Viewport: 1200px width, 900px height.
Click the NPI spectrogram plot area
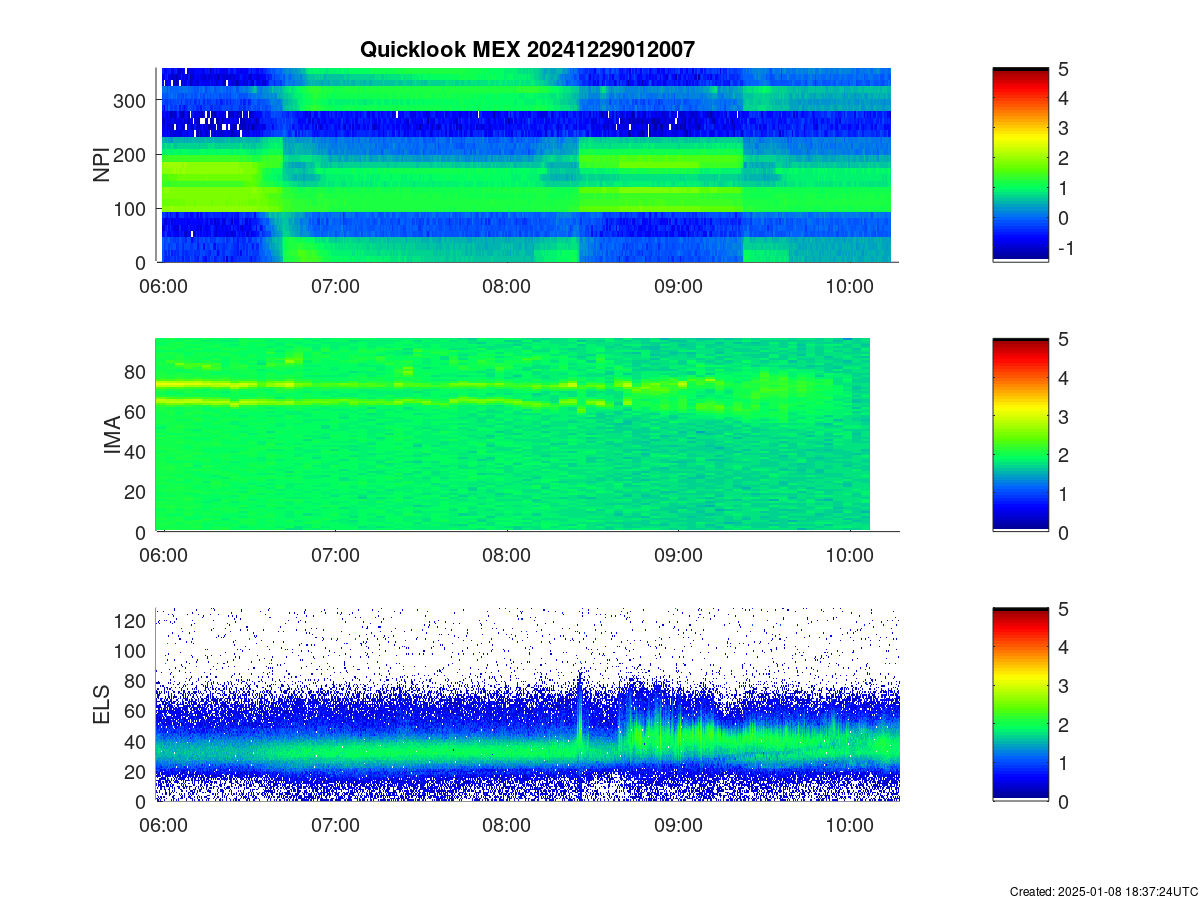526,165
